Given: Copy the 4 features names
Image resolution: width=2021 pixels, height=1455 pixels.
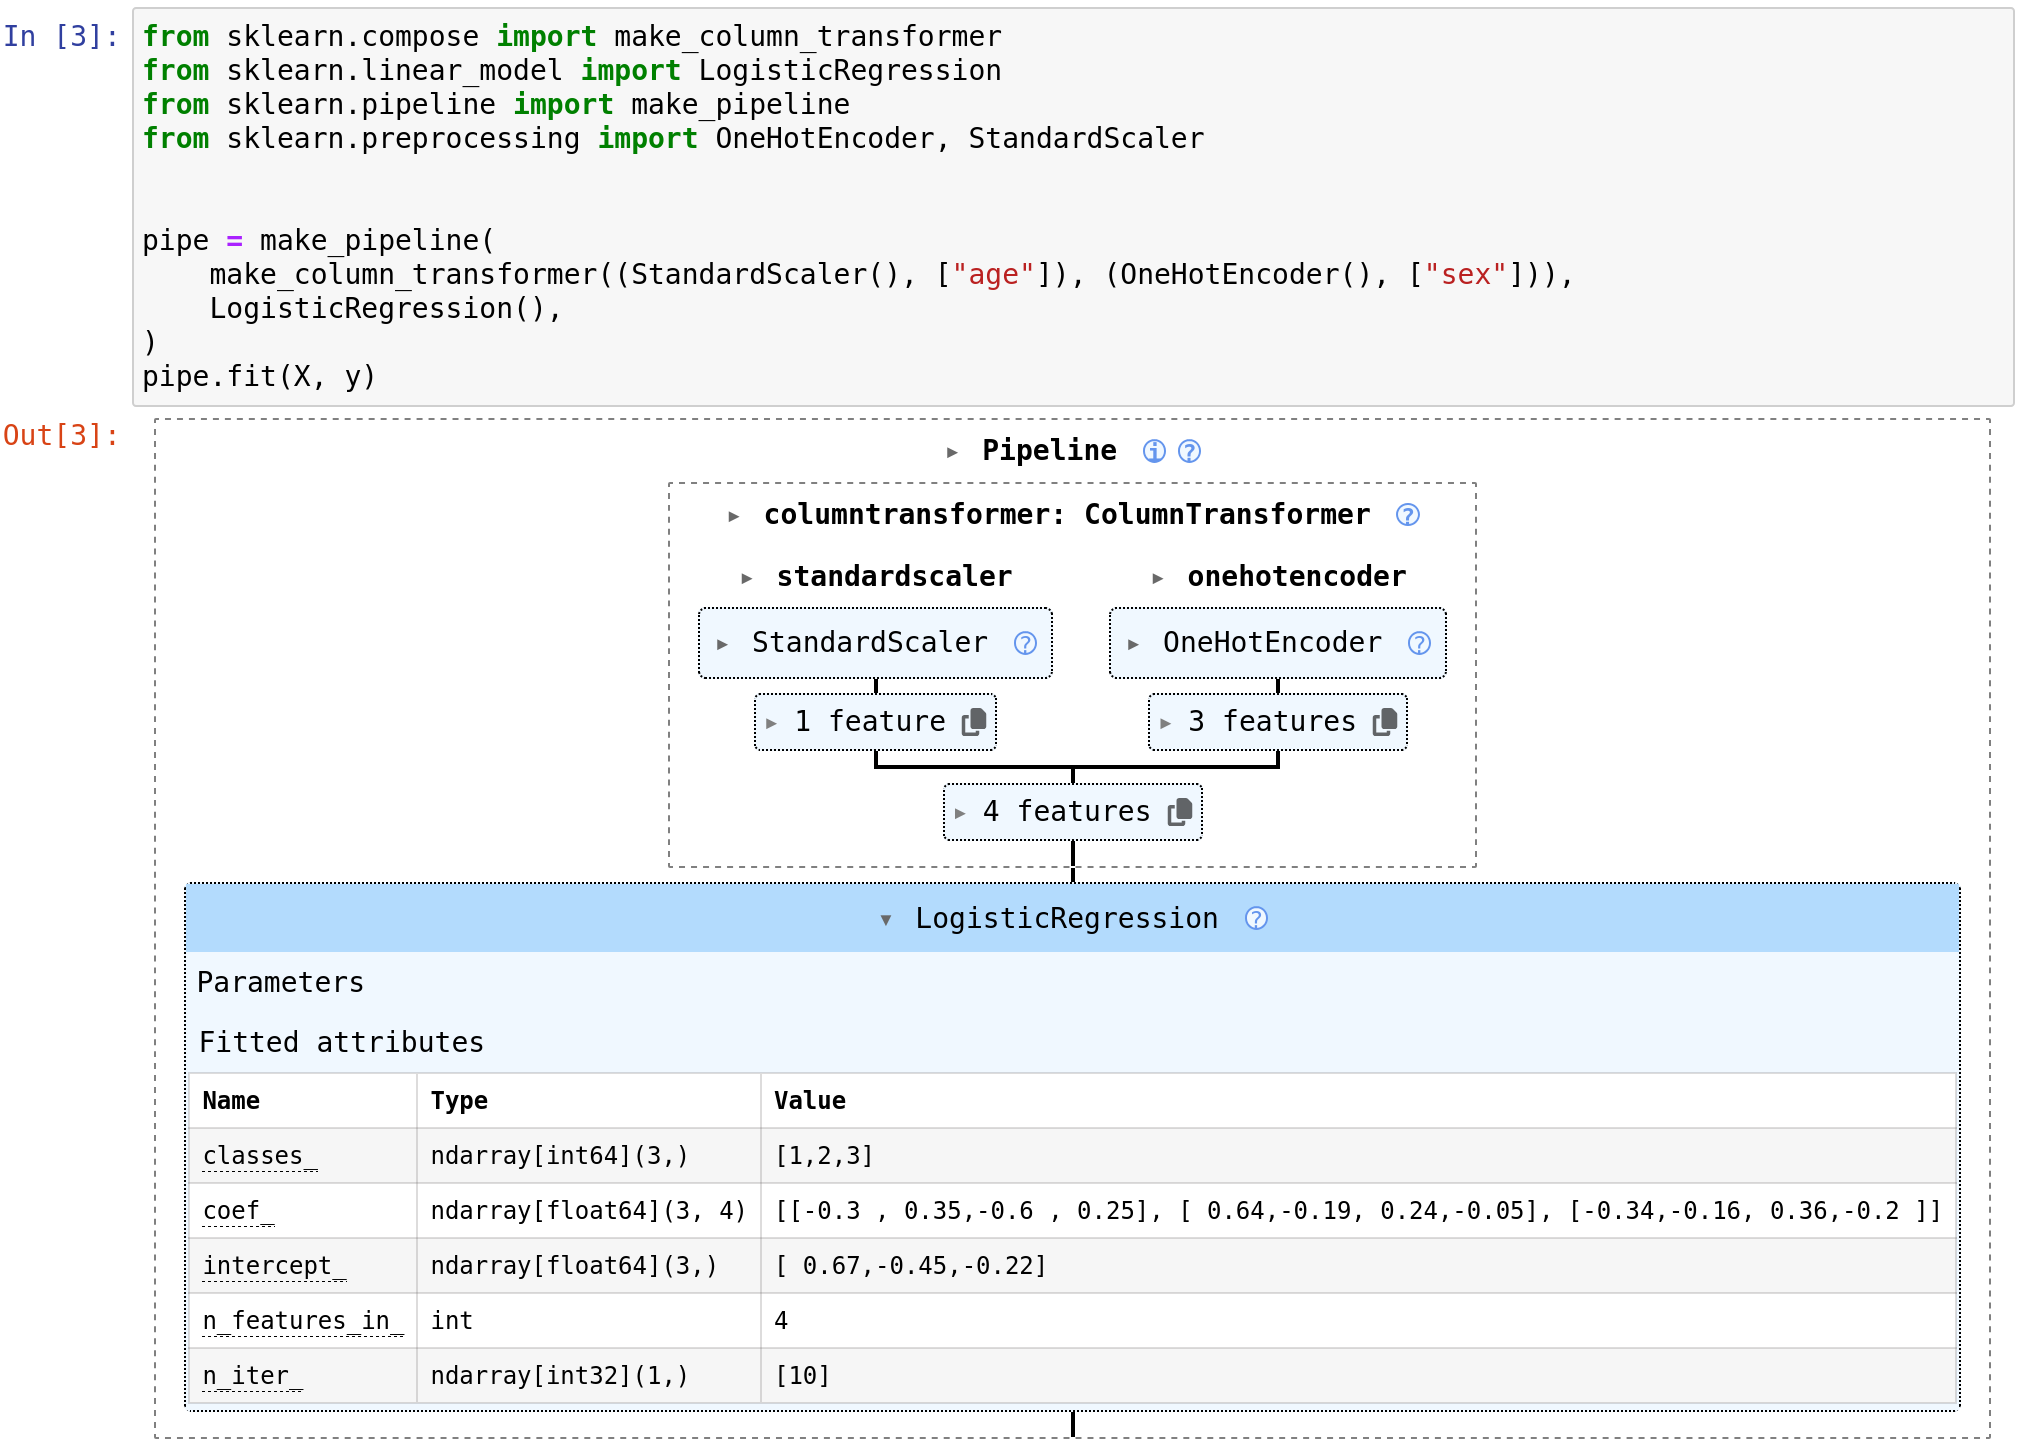Looking at the screenshot, I should [1180, 812].
